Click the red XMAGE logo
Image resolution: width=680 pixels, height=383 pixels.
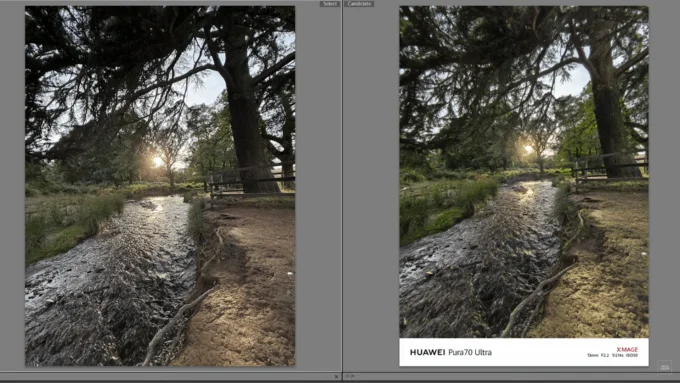point(627,349)
